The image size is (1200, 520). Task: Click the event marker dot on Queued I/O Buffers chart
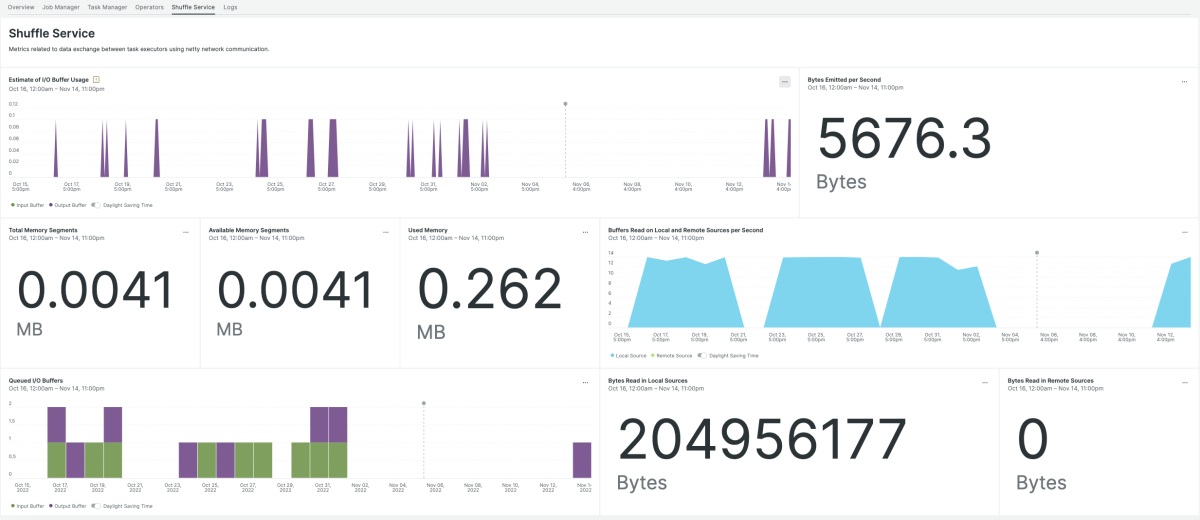424,403
